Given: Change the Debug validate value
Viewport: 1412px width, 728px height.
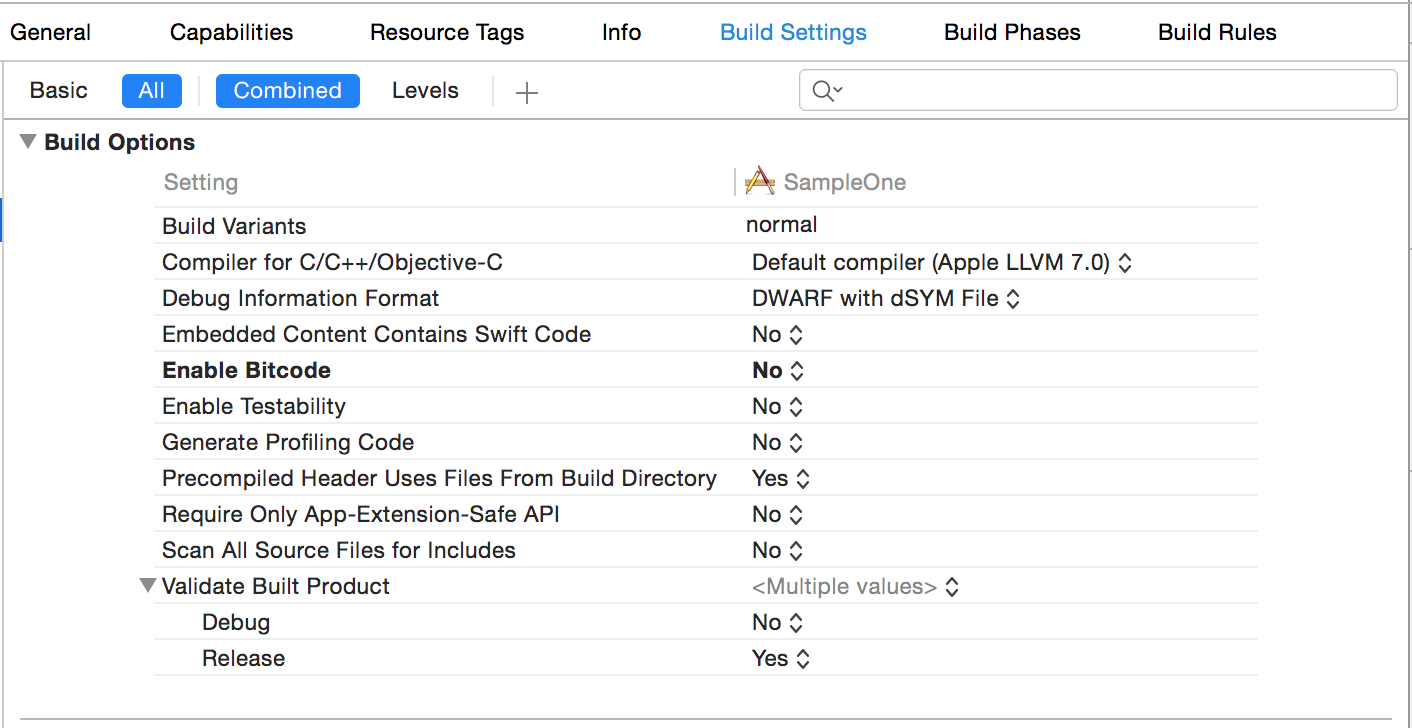Looking at the screenshot, I should pyautogui.click(x=778, y=623).
